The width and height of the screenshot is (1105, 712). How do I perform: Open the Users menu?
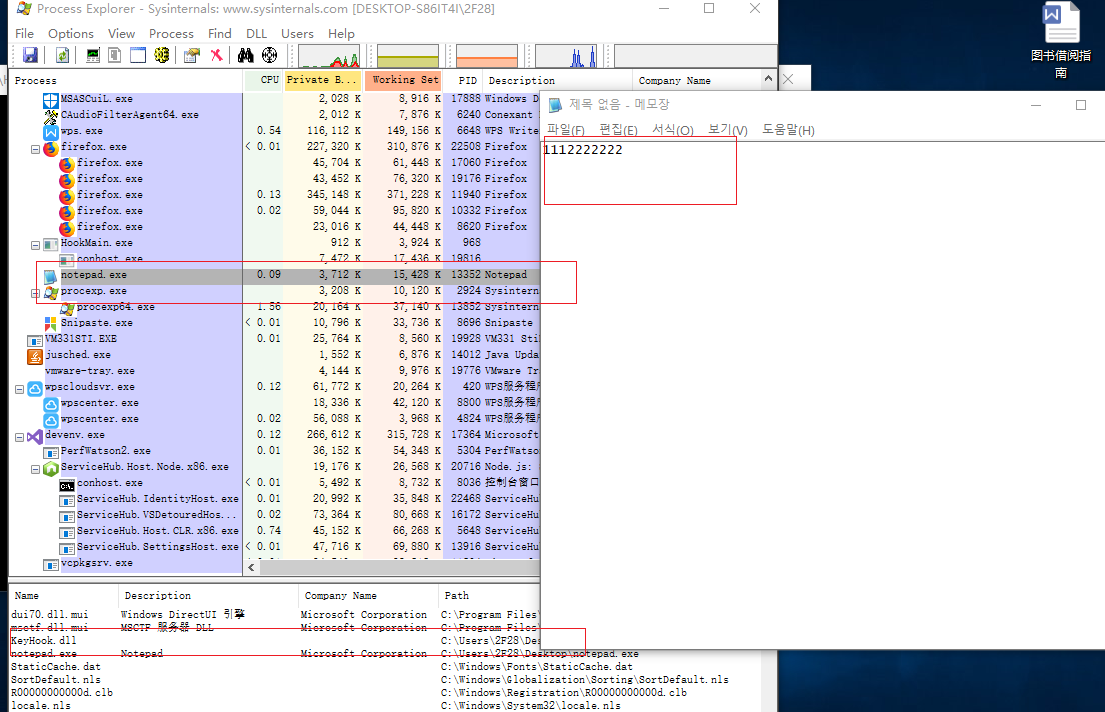click(297, 33)
